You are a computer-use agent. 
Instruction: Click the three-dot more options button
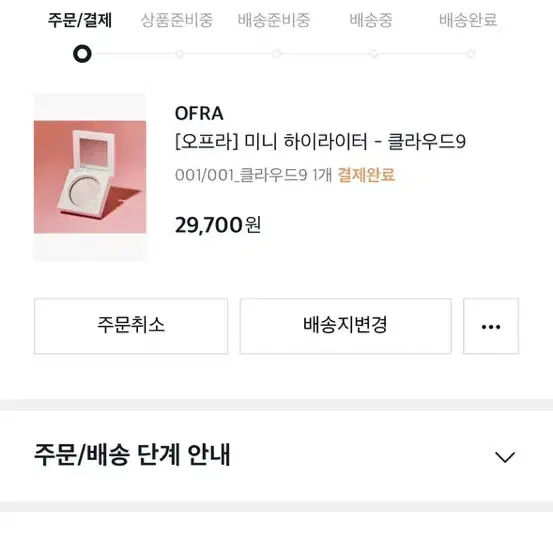[491, 326]
